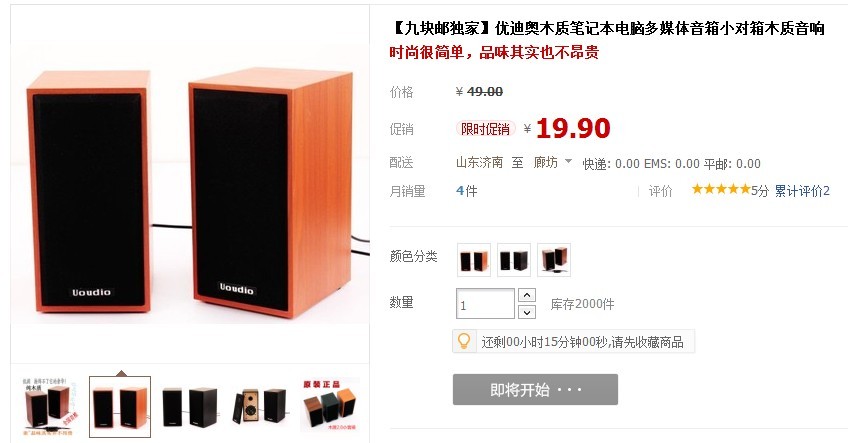View the open-back speaker thumbnail

(260, 407)
